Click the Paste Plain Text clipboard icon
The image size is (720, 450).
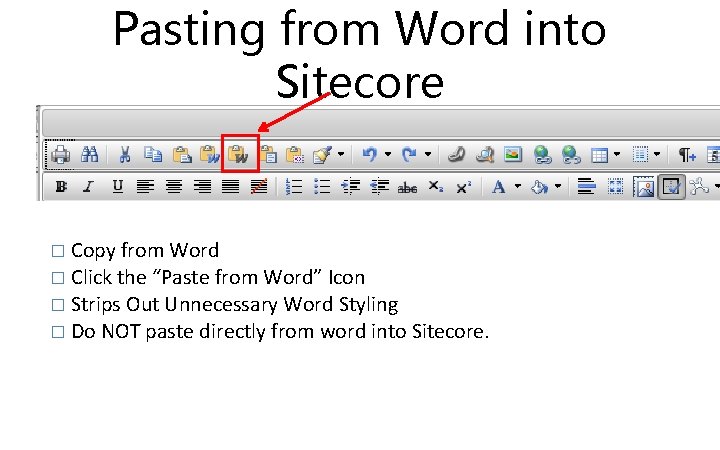point(268,155)
